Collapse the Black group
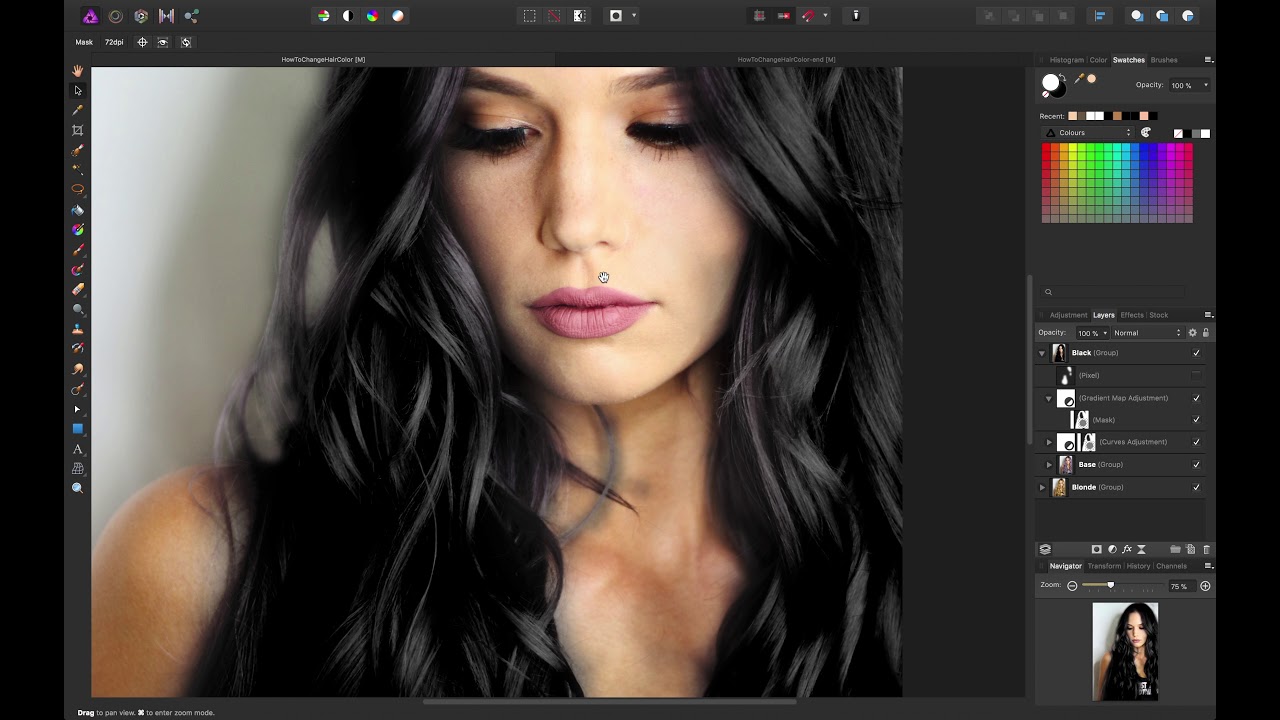The image size is (1280, 720). (1042, 353)
